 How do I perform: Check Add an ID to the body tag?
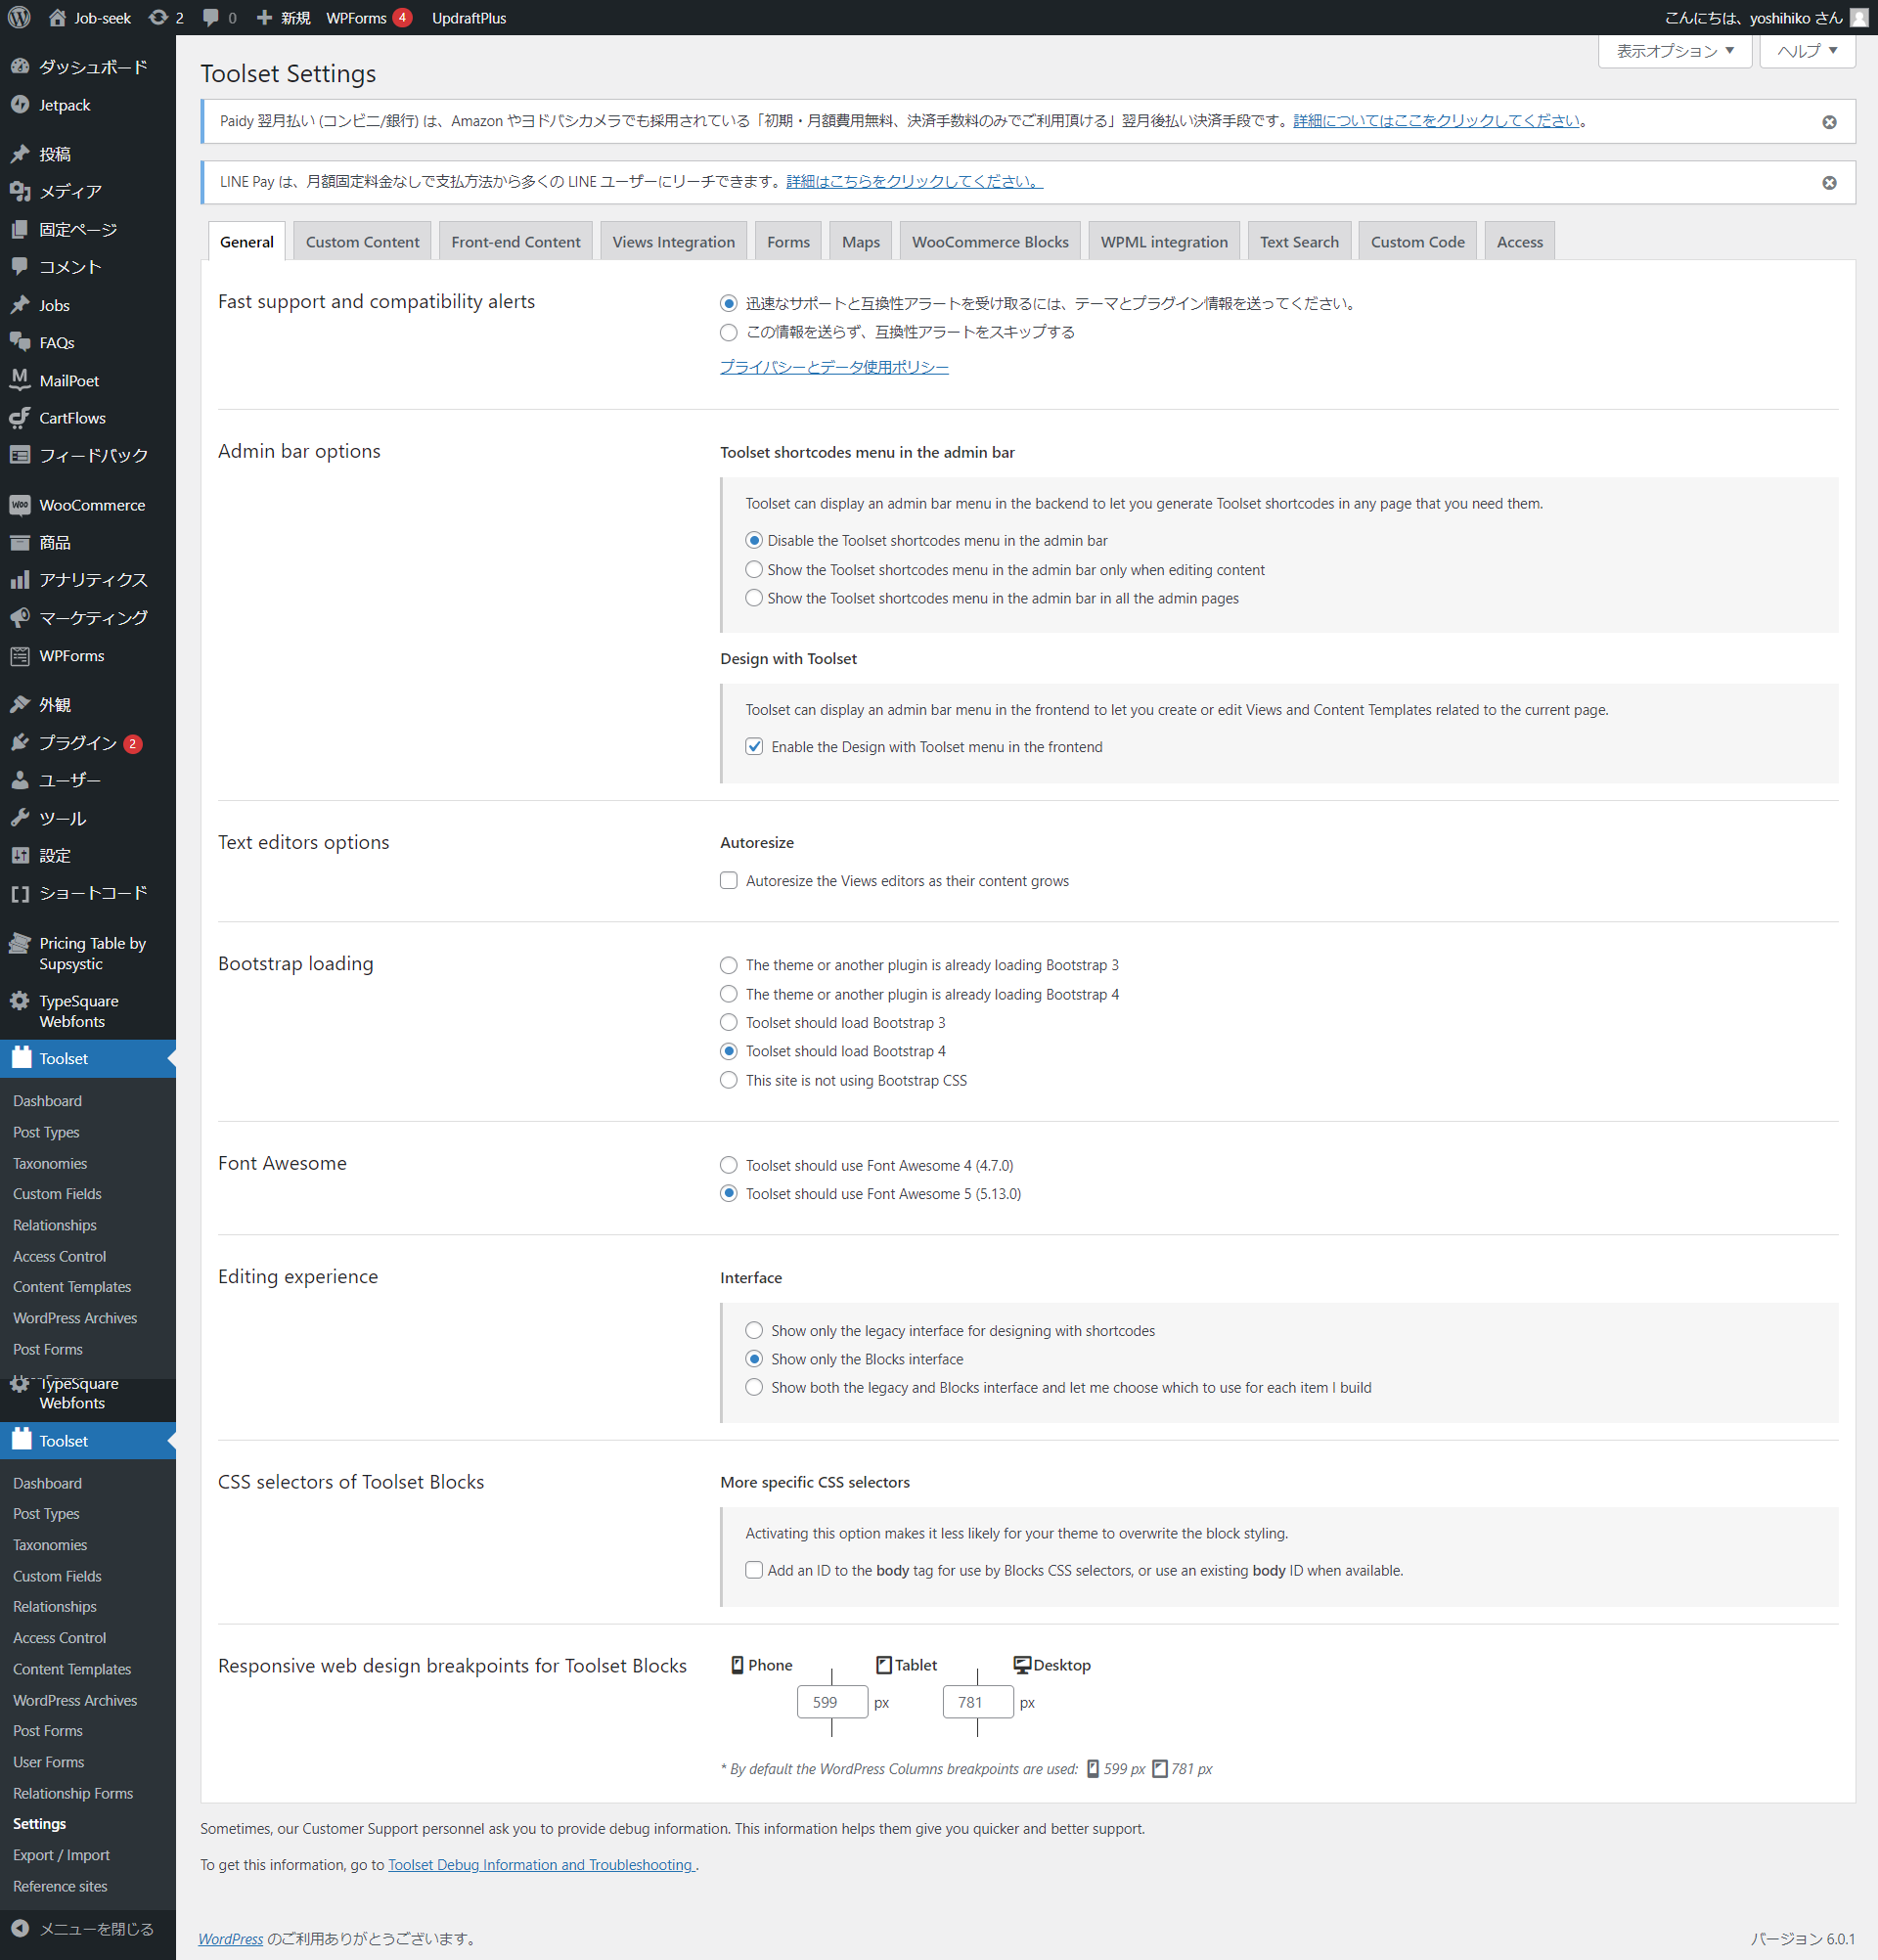[x=754, y=1570]
